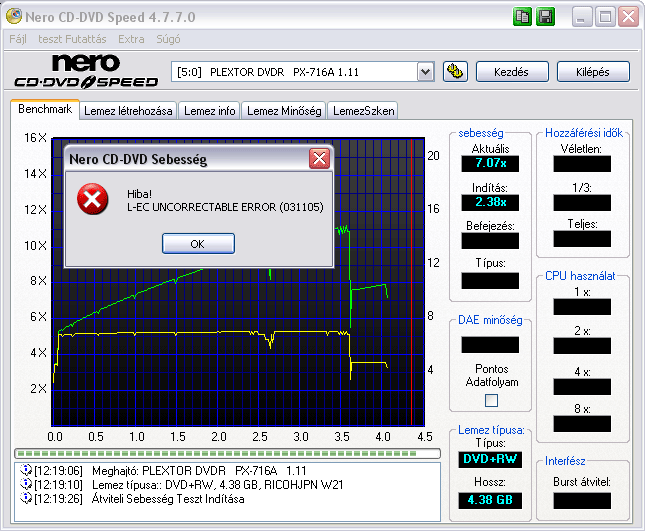Toggle the Pontos Adatfolyam checkbox
Image resolution: width=645 pixels, height=531 pixels.
click(x=491, y=400)
